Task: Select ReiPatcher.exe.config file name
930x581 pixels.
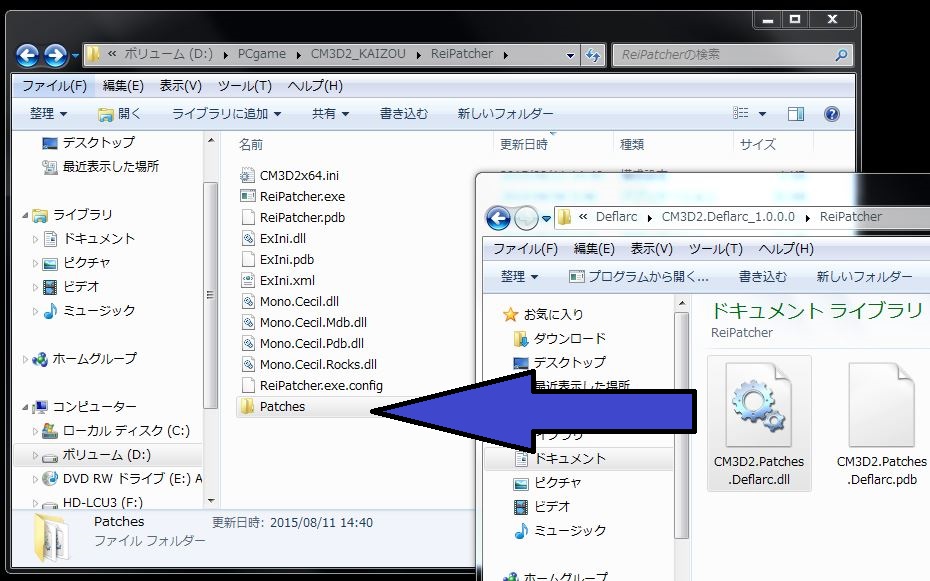Action: [321, 385]
